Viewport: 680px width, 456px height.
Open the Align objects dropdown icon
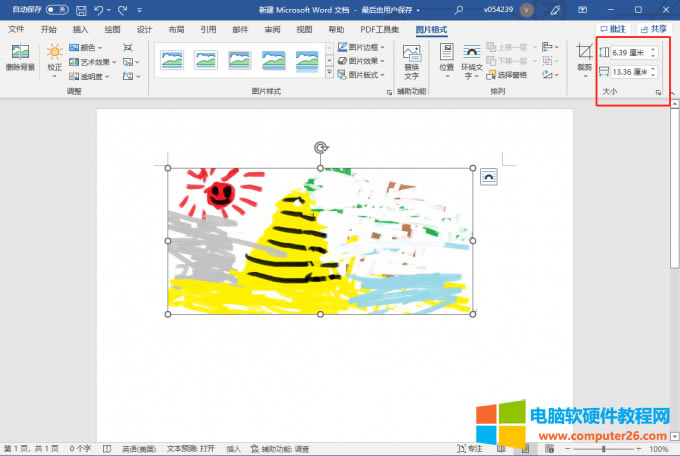(x=550, y=47)
